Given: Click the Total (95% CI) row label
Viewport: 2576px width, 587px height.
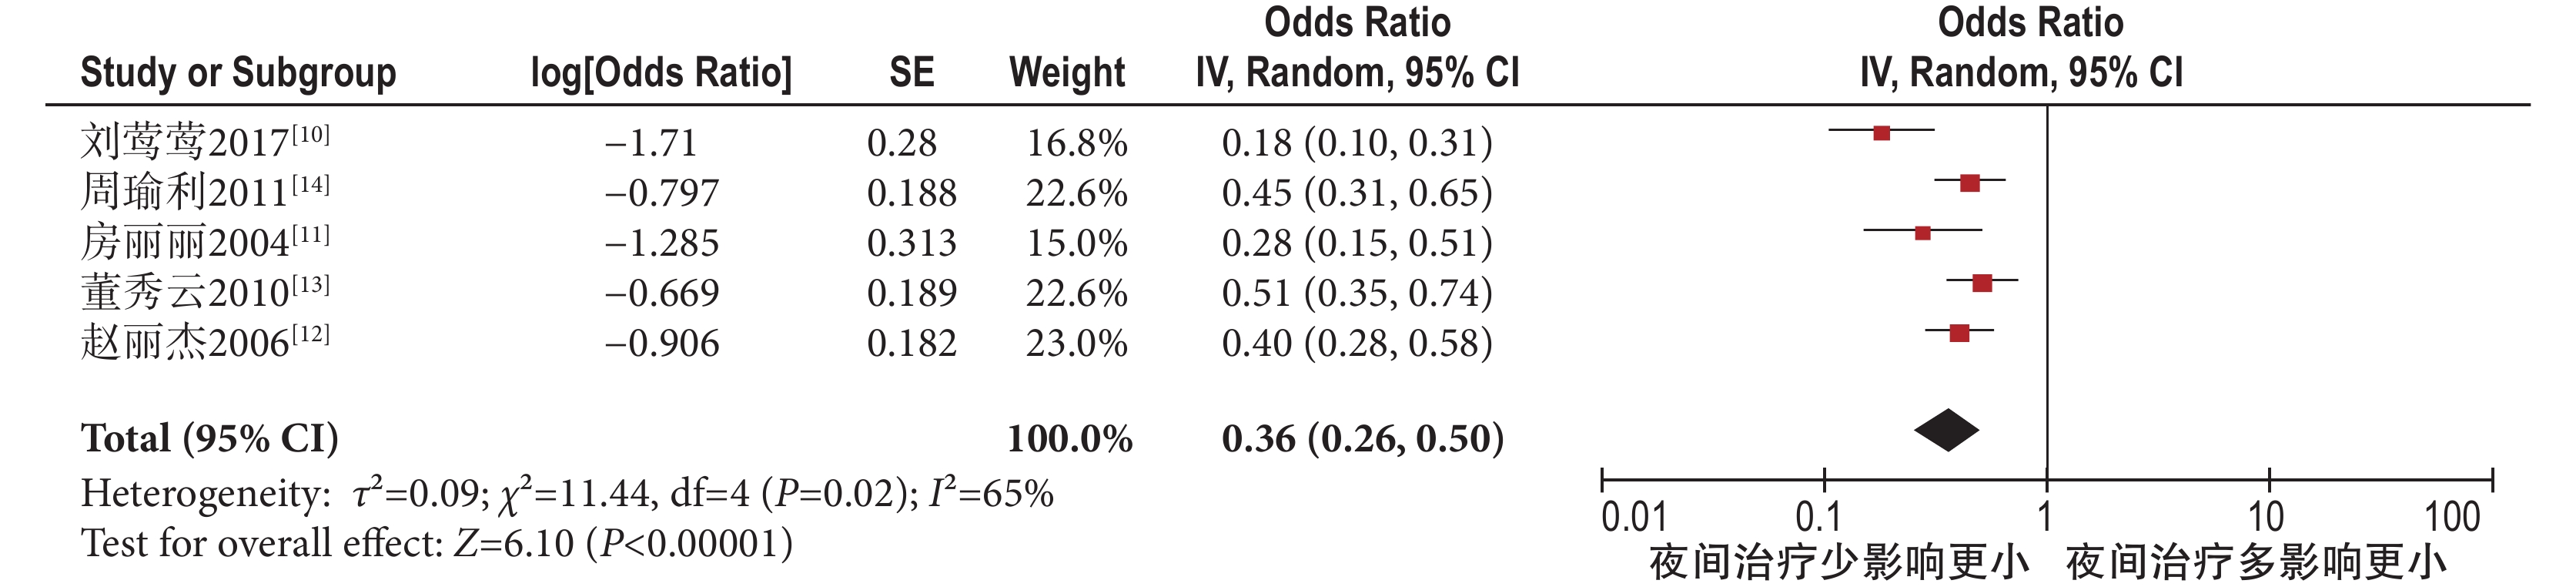Looking at the screenshot, I should [x=210, y=438].
